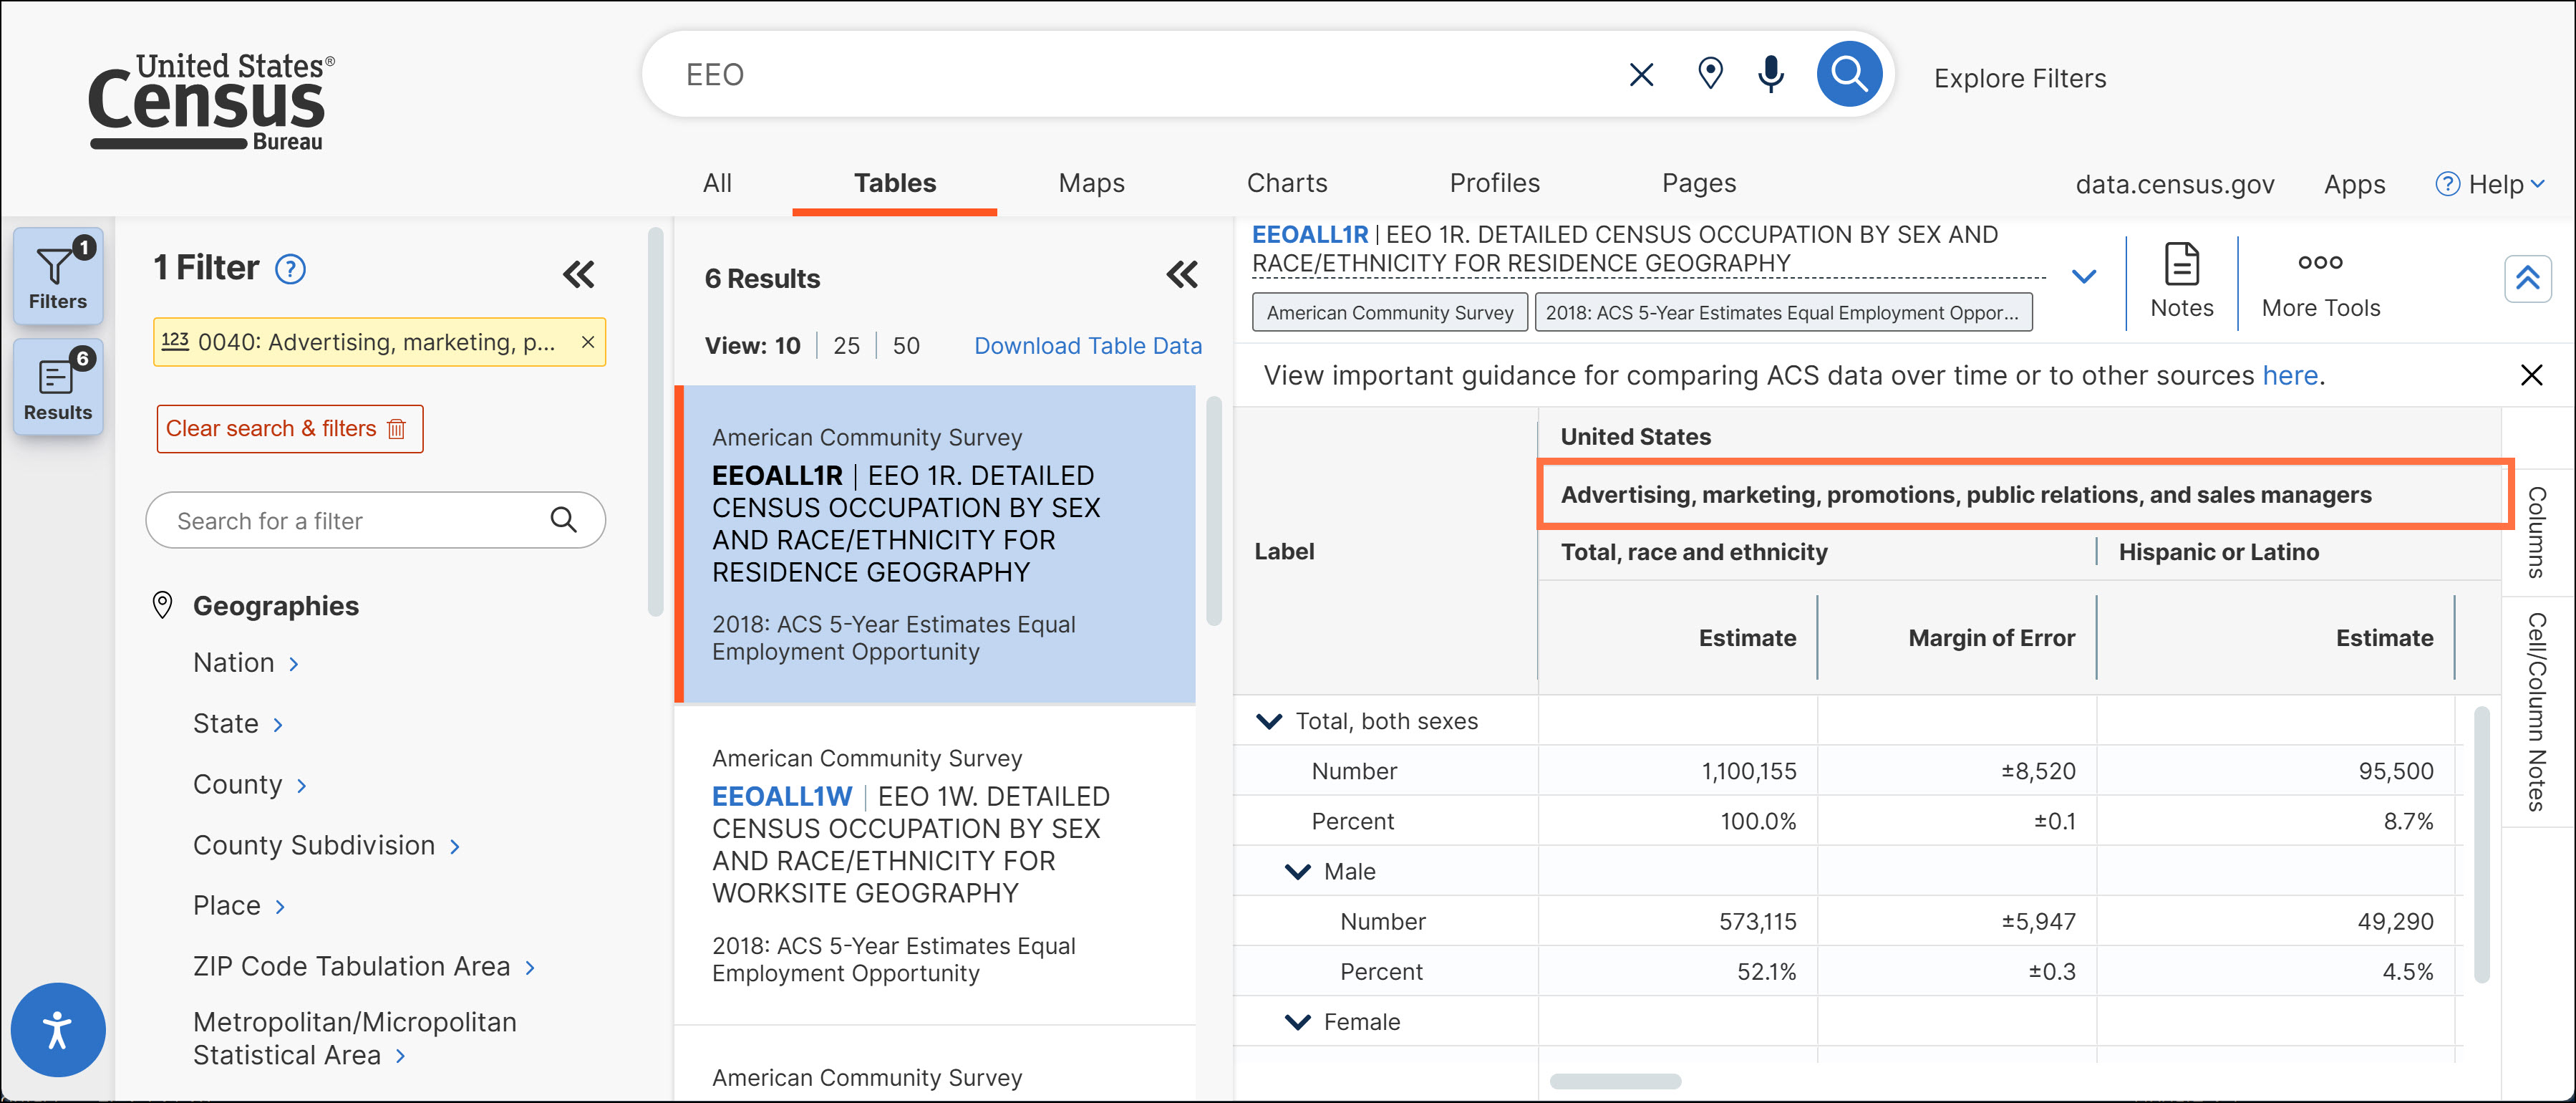
Task: Remove the 0040 Advertising filter chip
Action: [588, 342]
